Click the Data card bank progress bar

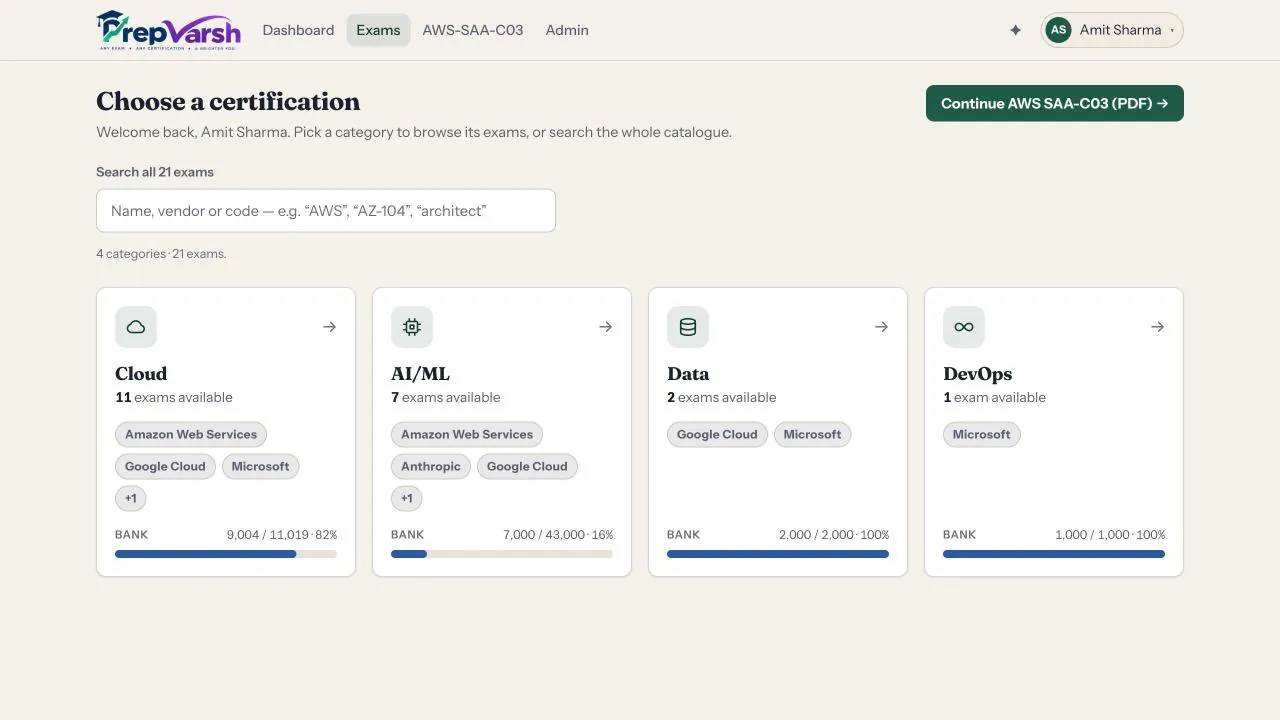click(x=778, y=554)
